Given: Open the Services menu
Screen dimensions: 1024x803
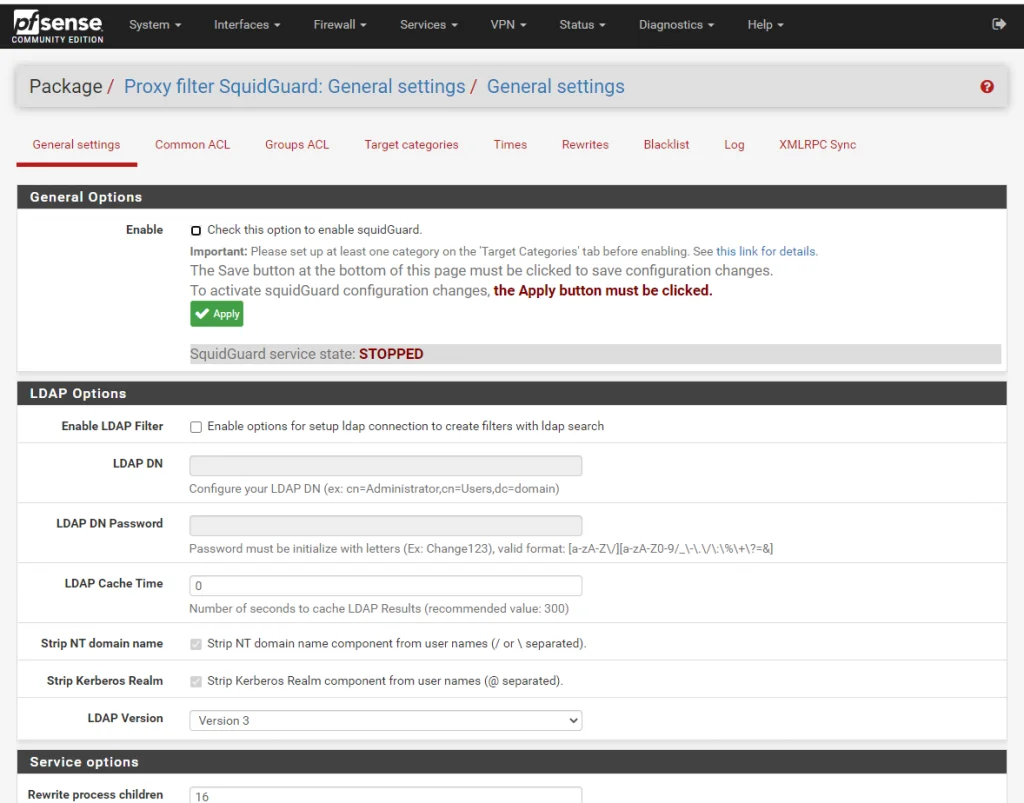Looking at the screenshot, I should pyautogui.click(x=428, y=24).
